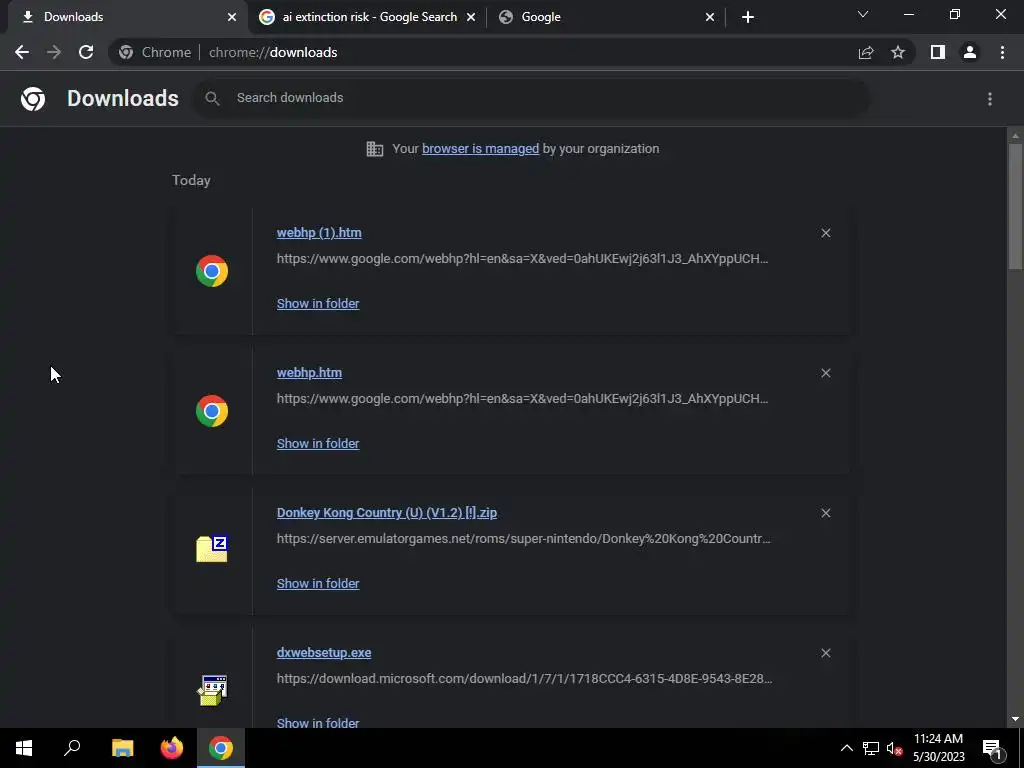
Task: Click the webhp.htm google.com source URL text
Action: [x=522, y=398]
